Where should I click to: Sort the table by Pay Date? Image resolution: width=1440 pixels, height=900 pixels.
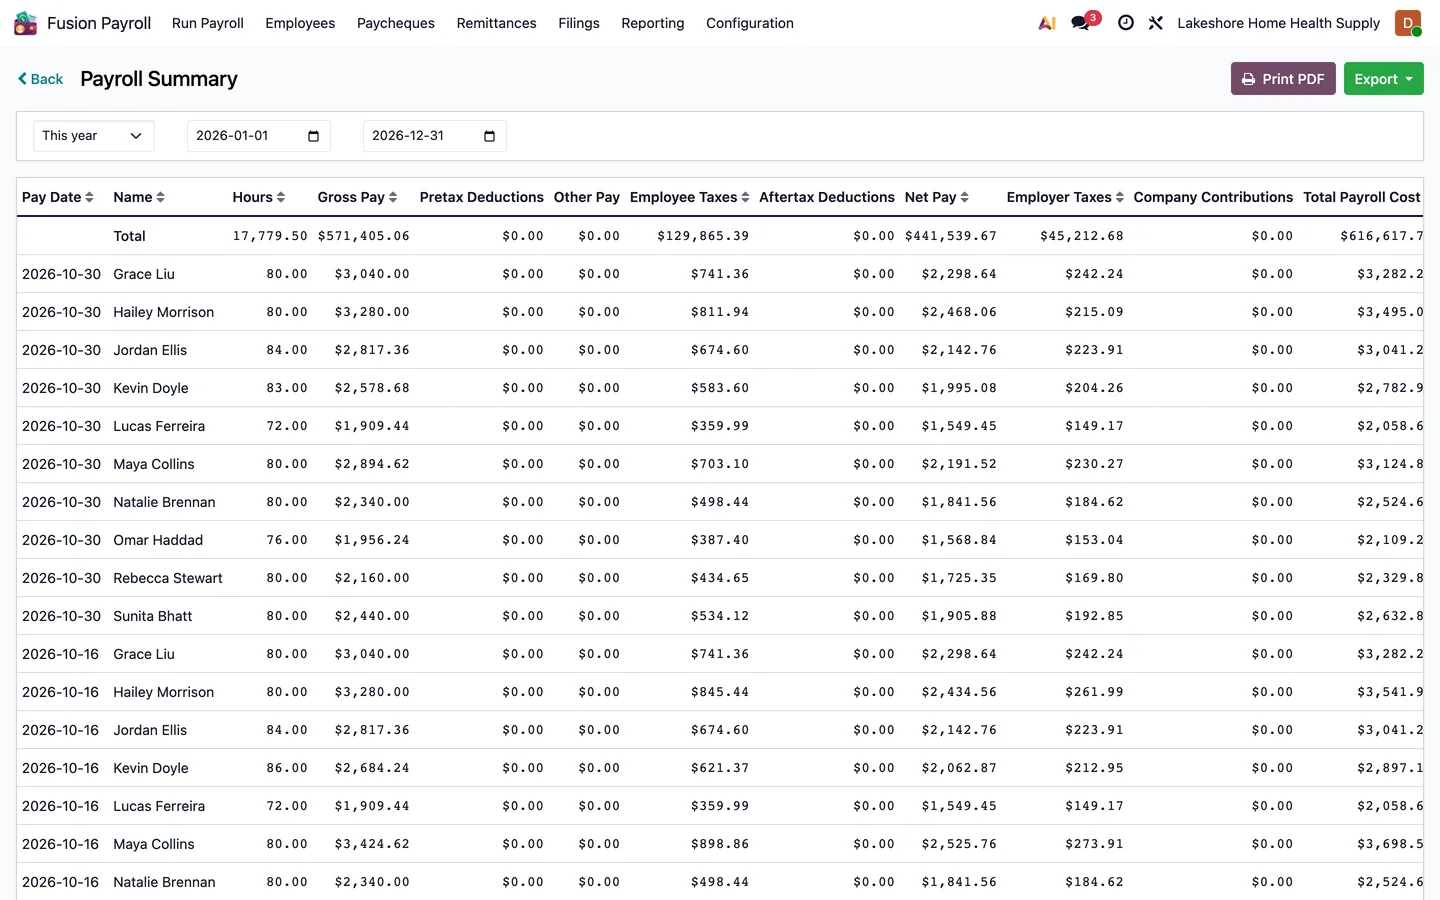[58, 197]
